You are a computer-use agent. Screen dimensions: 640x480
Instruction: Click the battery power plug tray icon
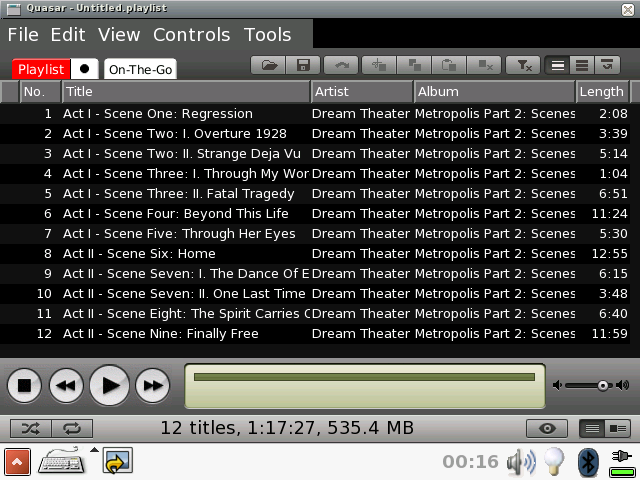coord(621,463)
